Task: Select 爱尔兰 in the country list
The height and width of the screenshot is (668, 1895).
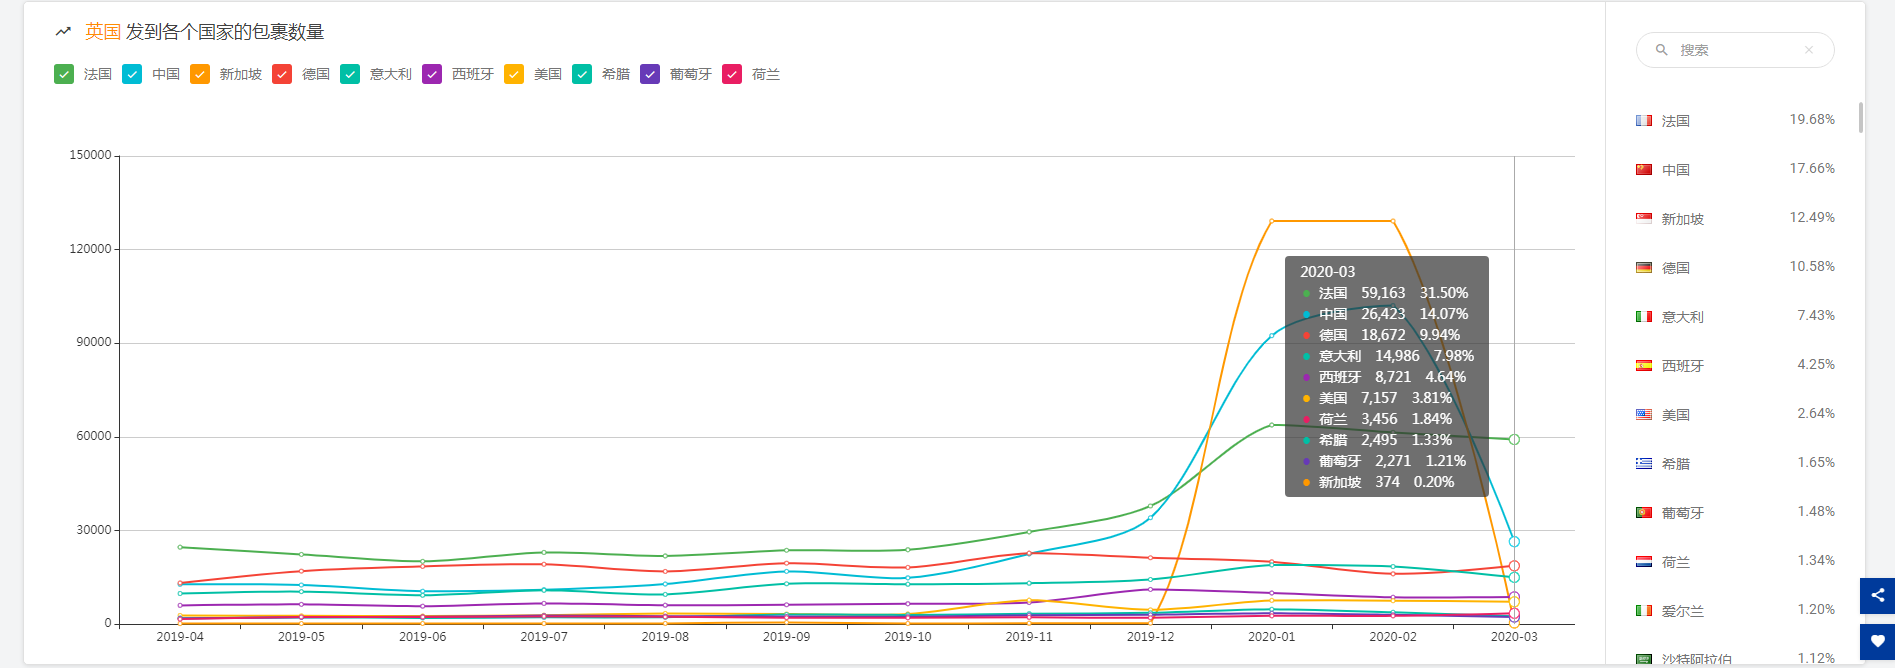Action: 1682,611
